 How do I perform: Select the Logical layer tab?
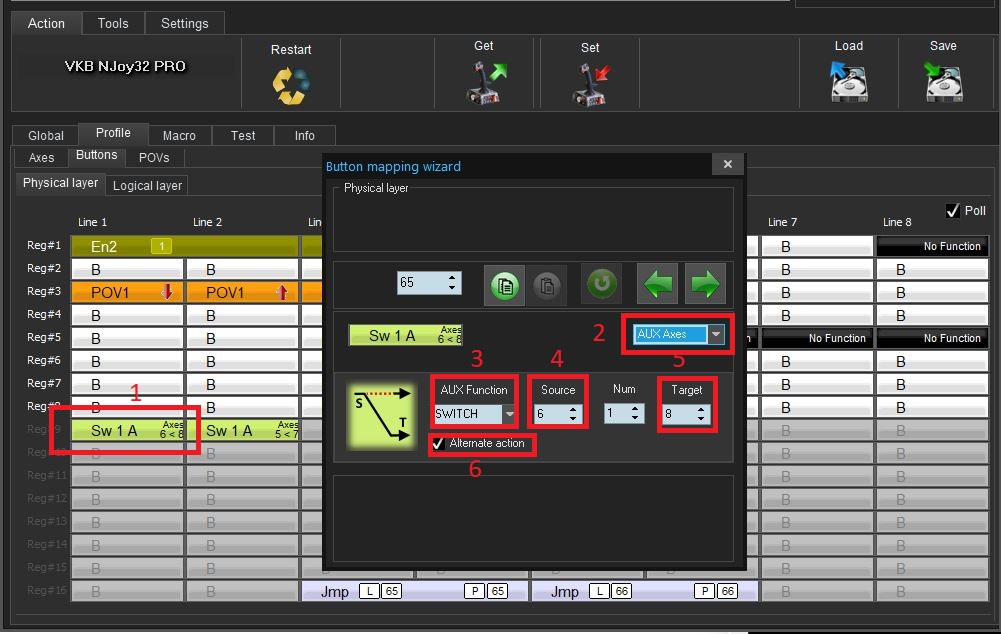tap(147, 185)
